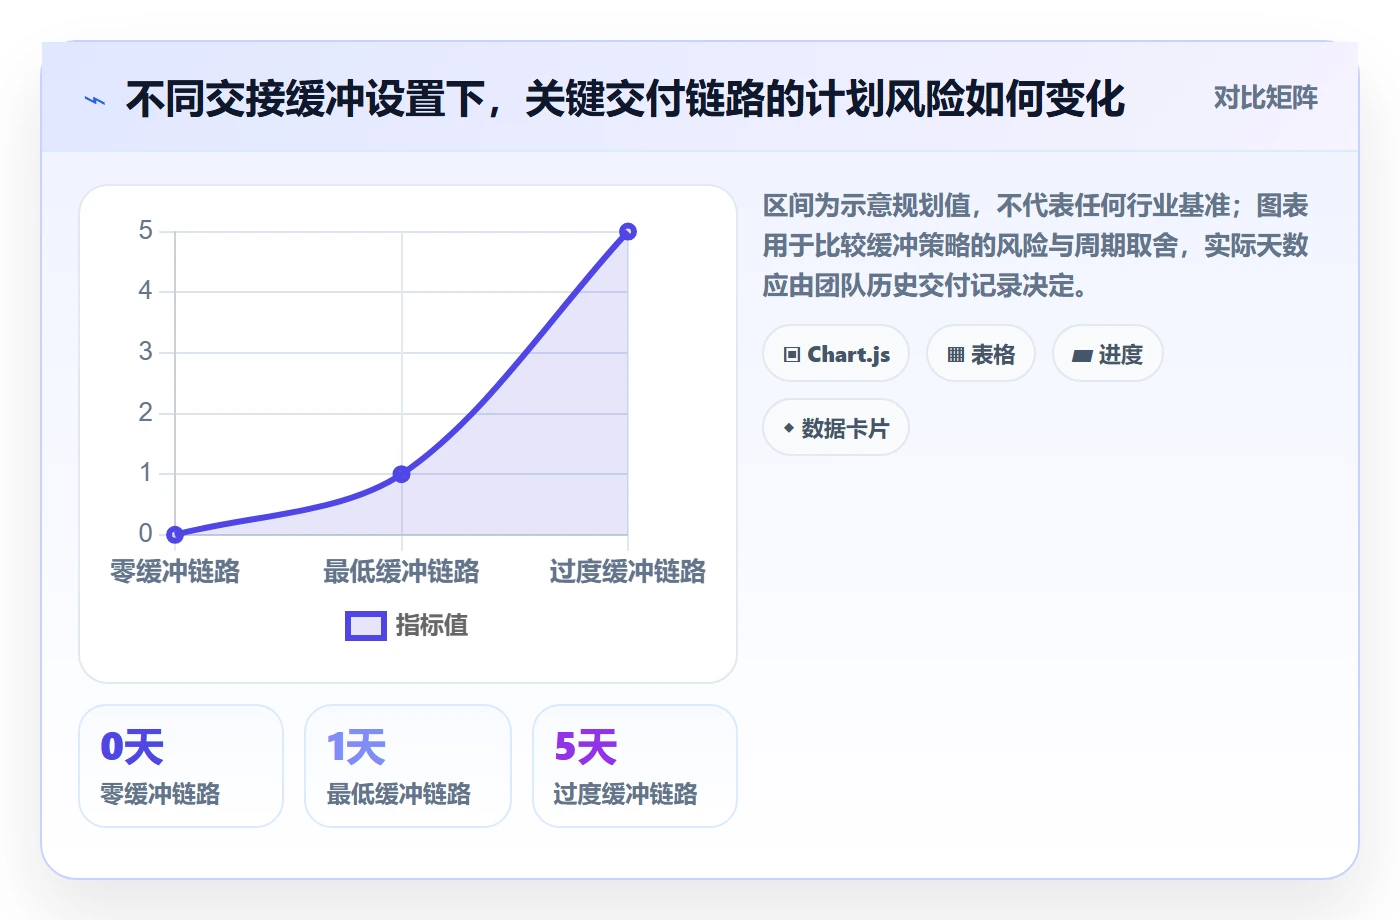Click the 对比矩阵 label in the header
This screenshot has width=1400, height=920.
tap(1265, 98)
